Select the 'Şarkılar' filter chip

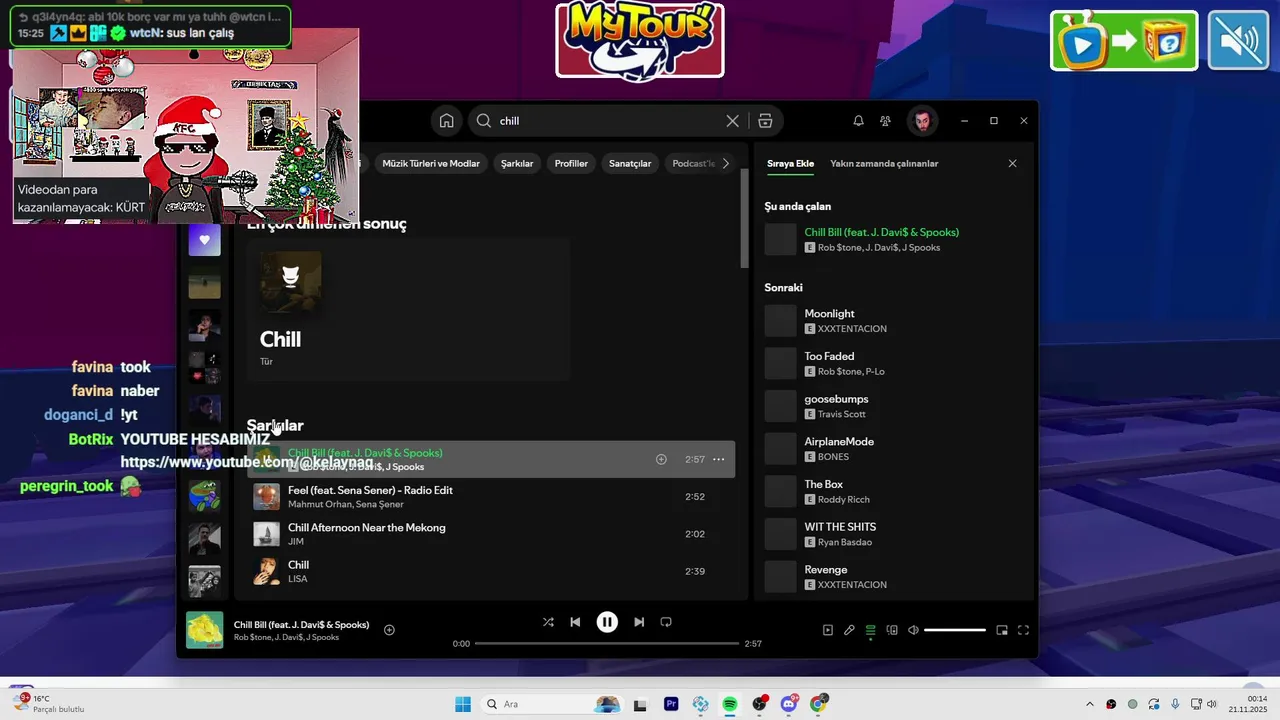[x=517, y=163]
